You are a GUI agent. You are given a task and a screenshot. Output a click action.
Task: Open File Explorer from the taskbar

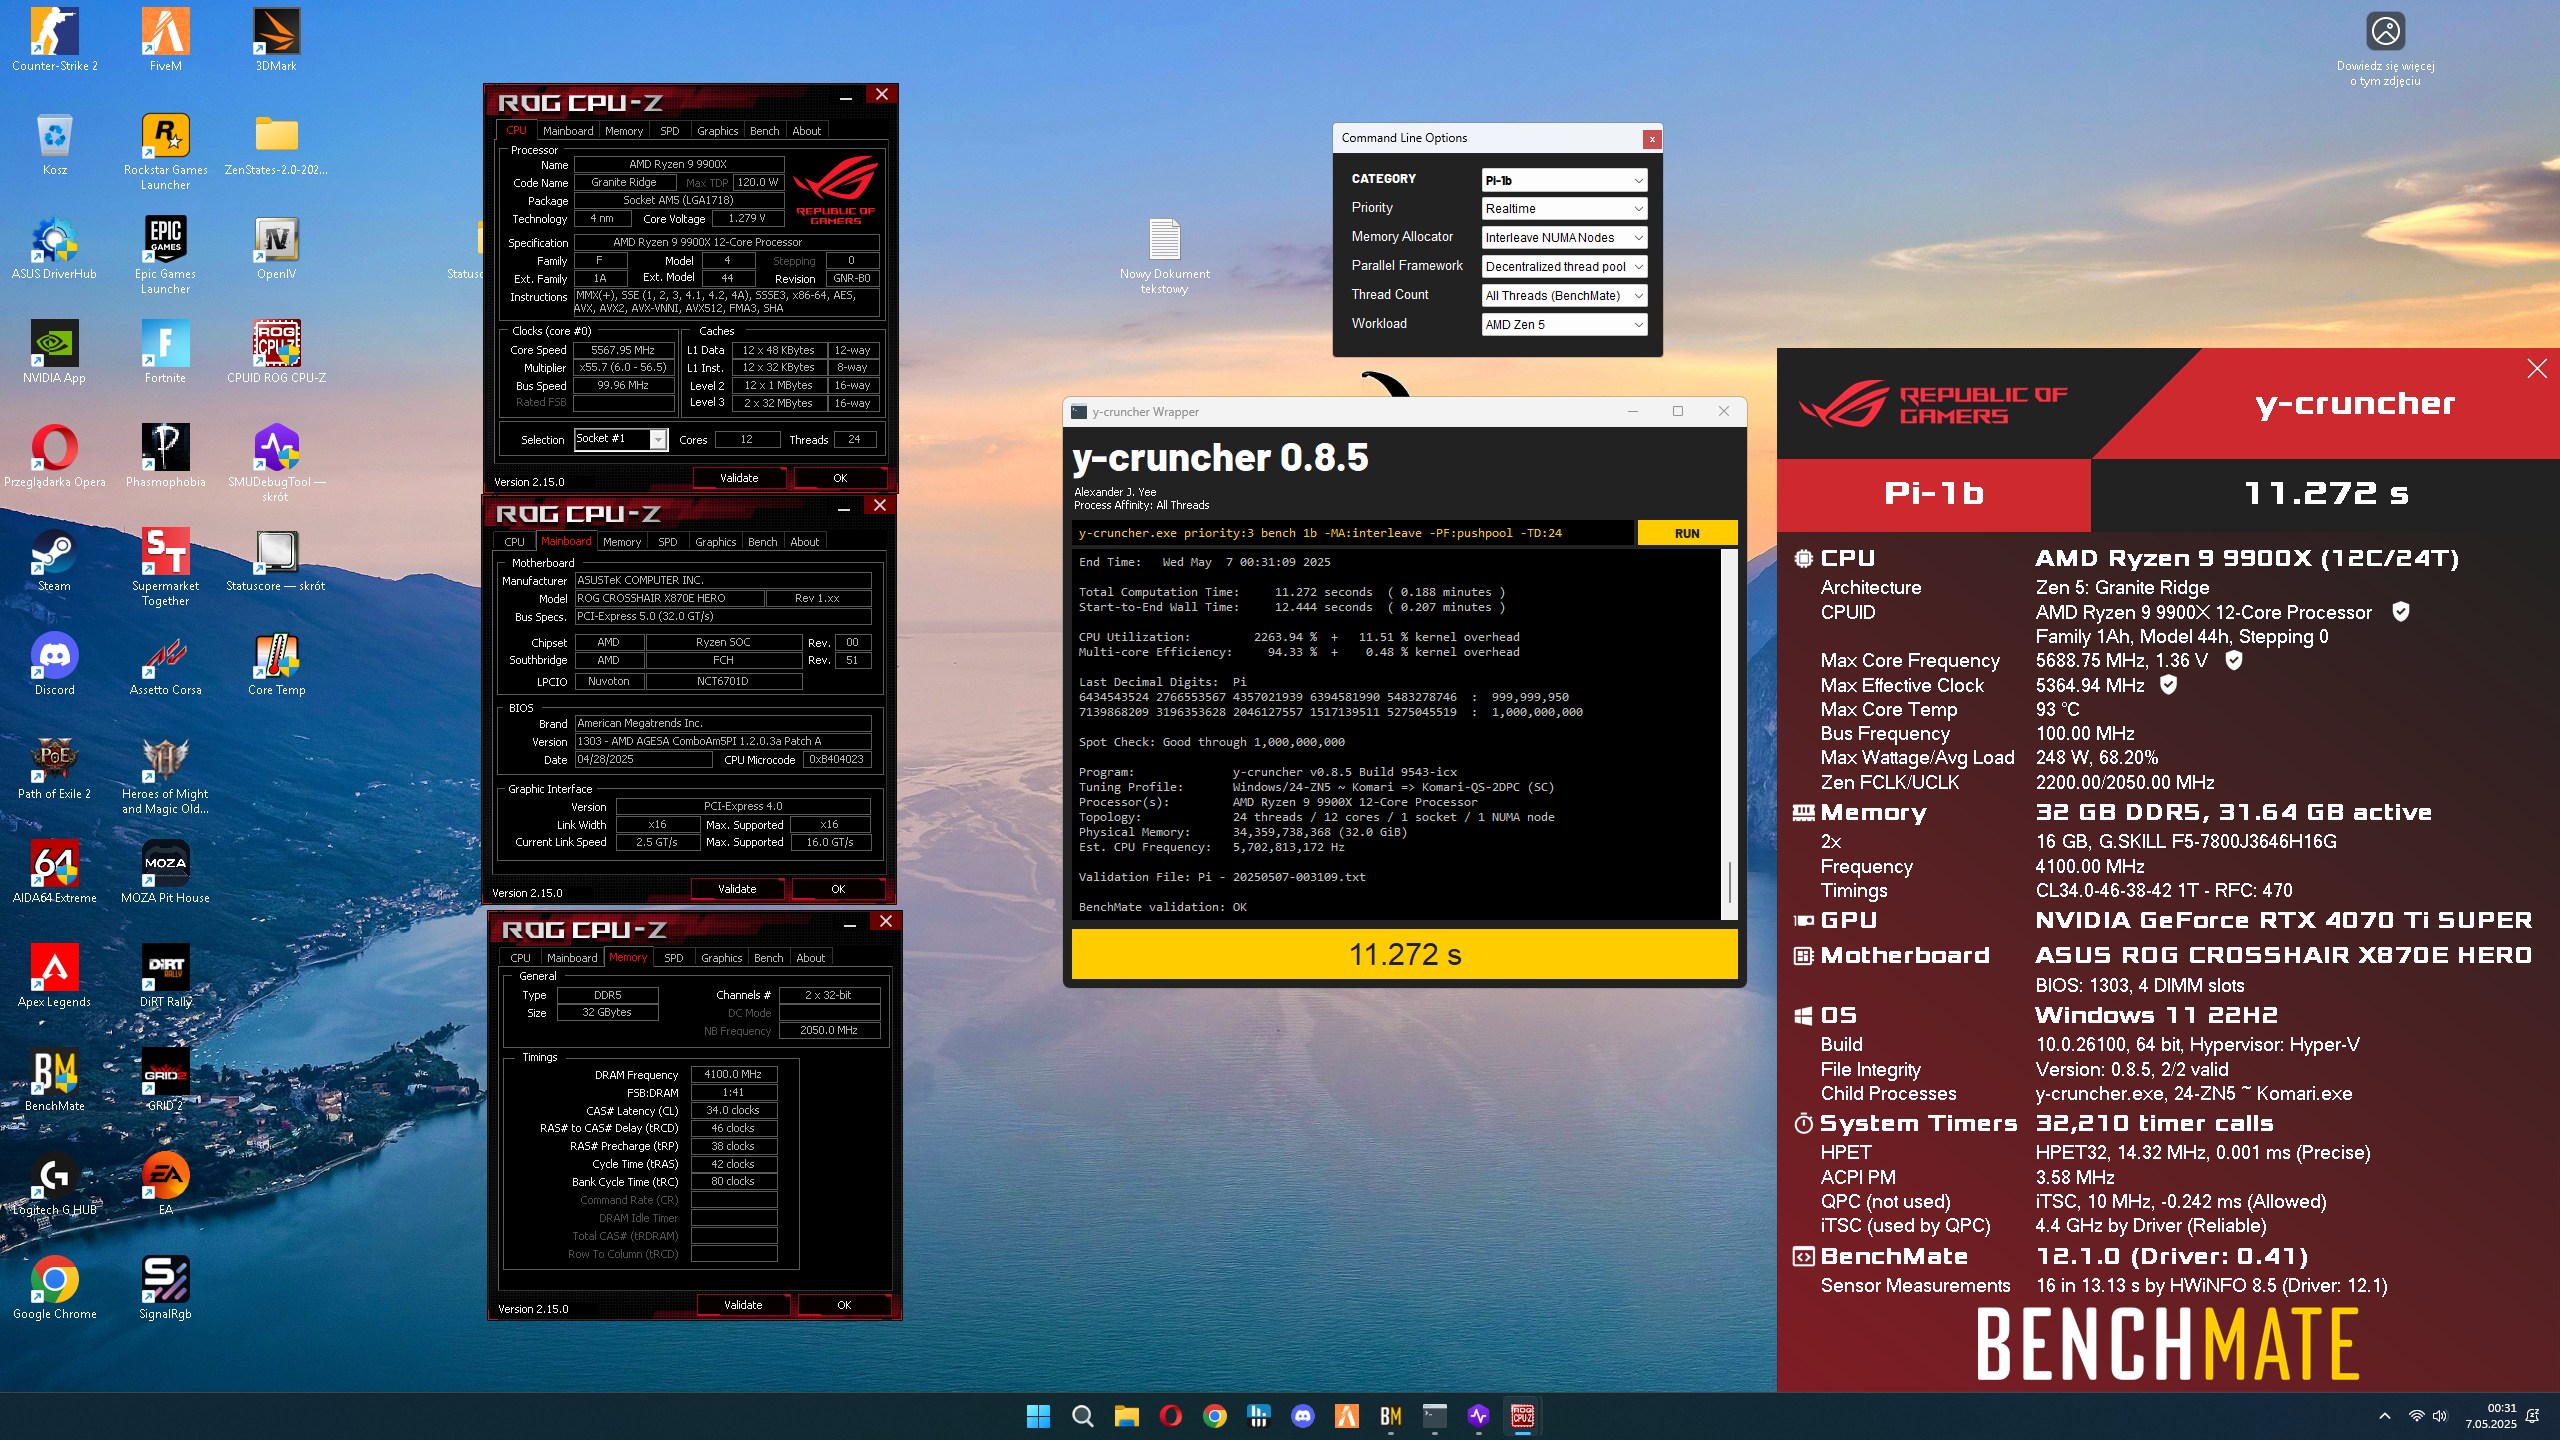(1126, 1416)
